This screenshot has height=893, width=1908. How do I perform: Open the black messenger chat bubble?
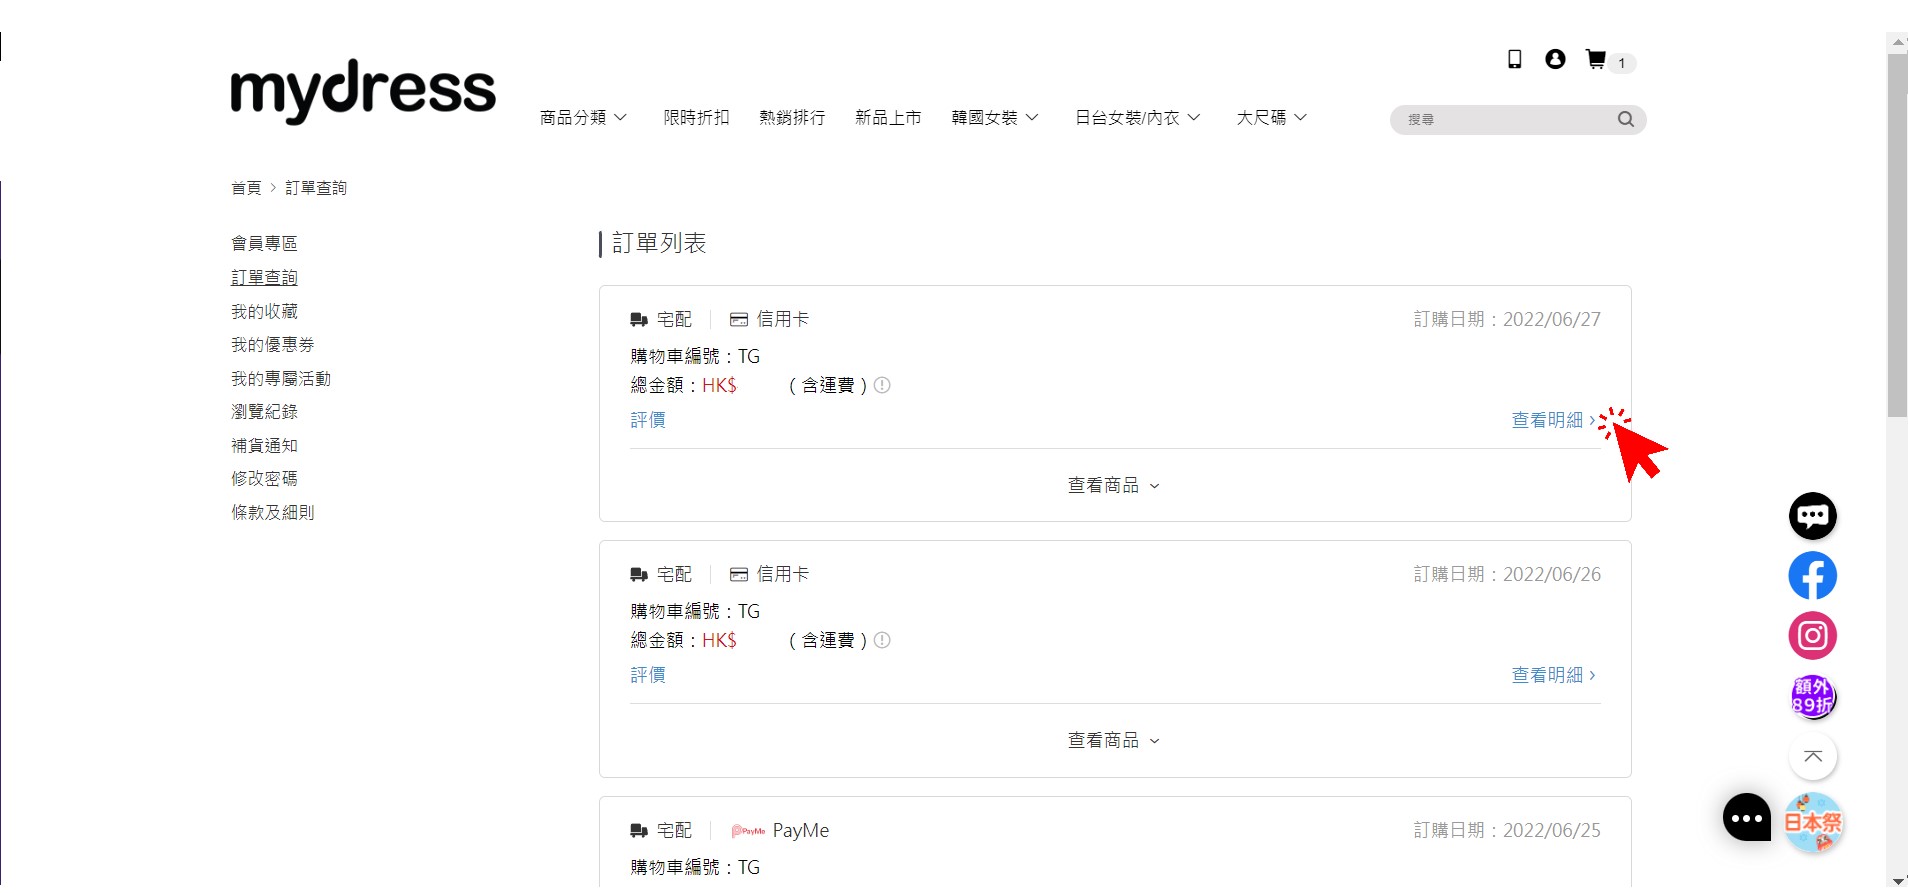(1746, 817)
